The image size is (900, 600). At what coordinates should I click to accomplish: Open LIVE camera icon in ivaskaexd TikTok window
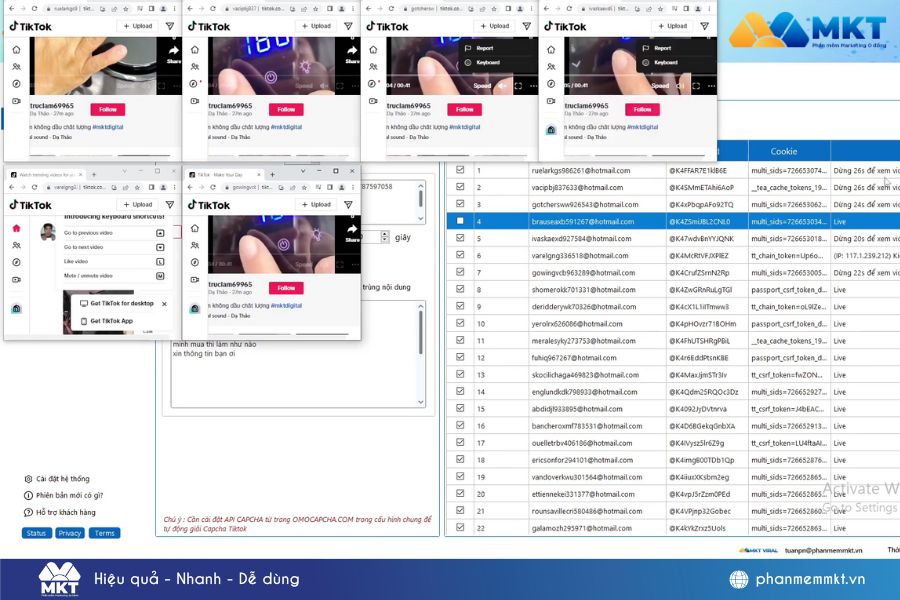(x=551, y=101)
